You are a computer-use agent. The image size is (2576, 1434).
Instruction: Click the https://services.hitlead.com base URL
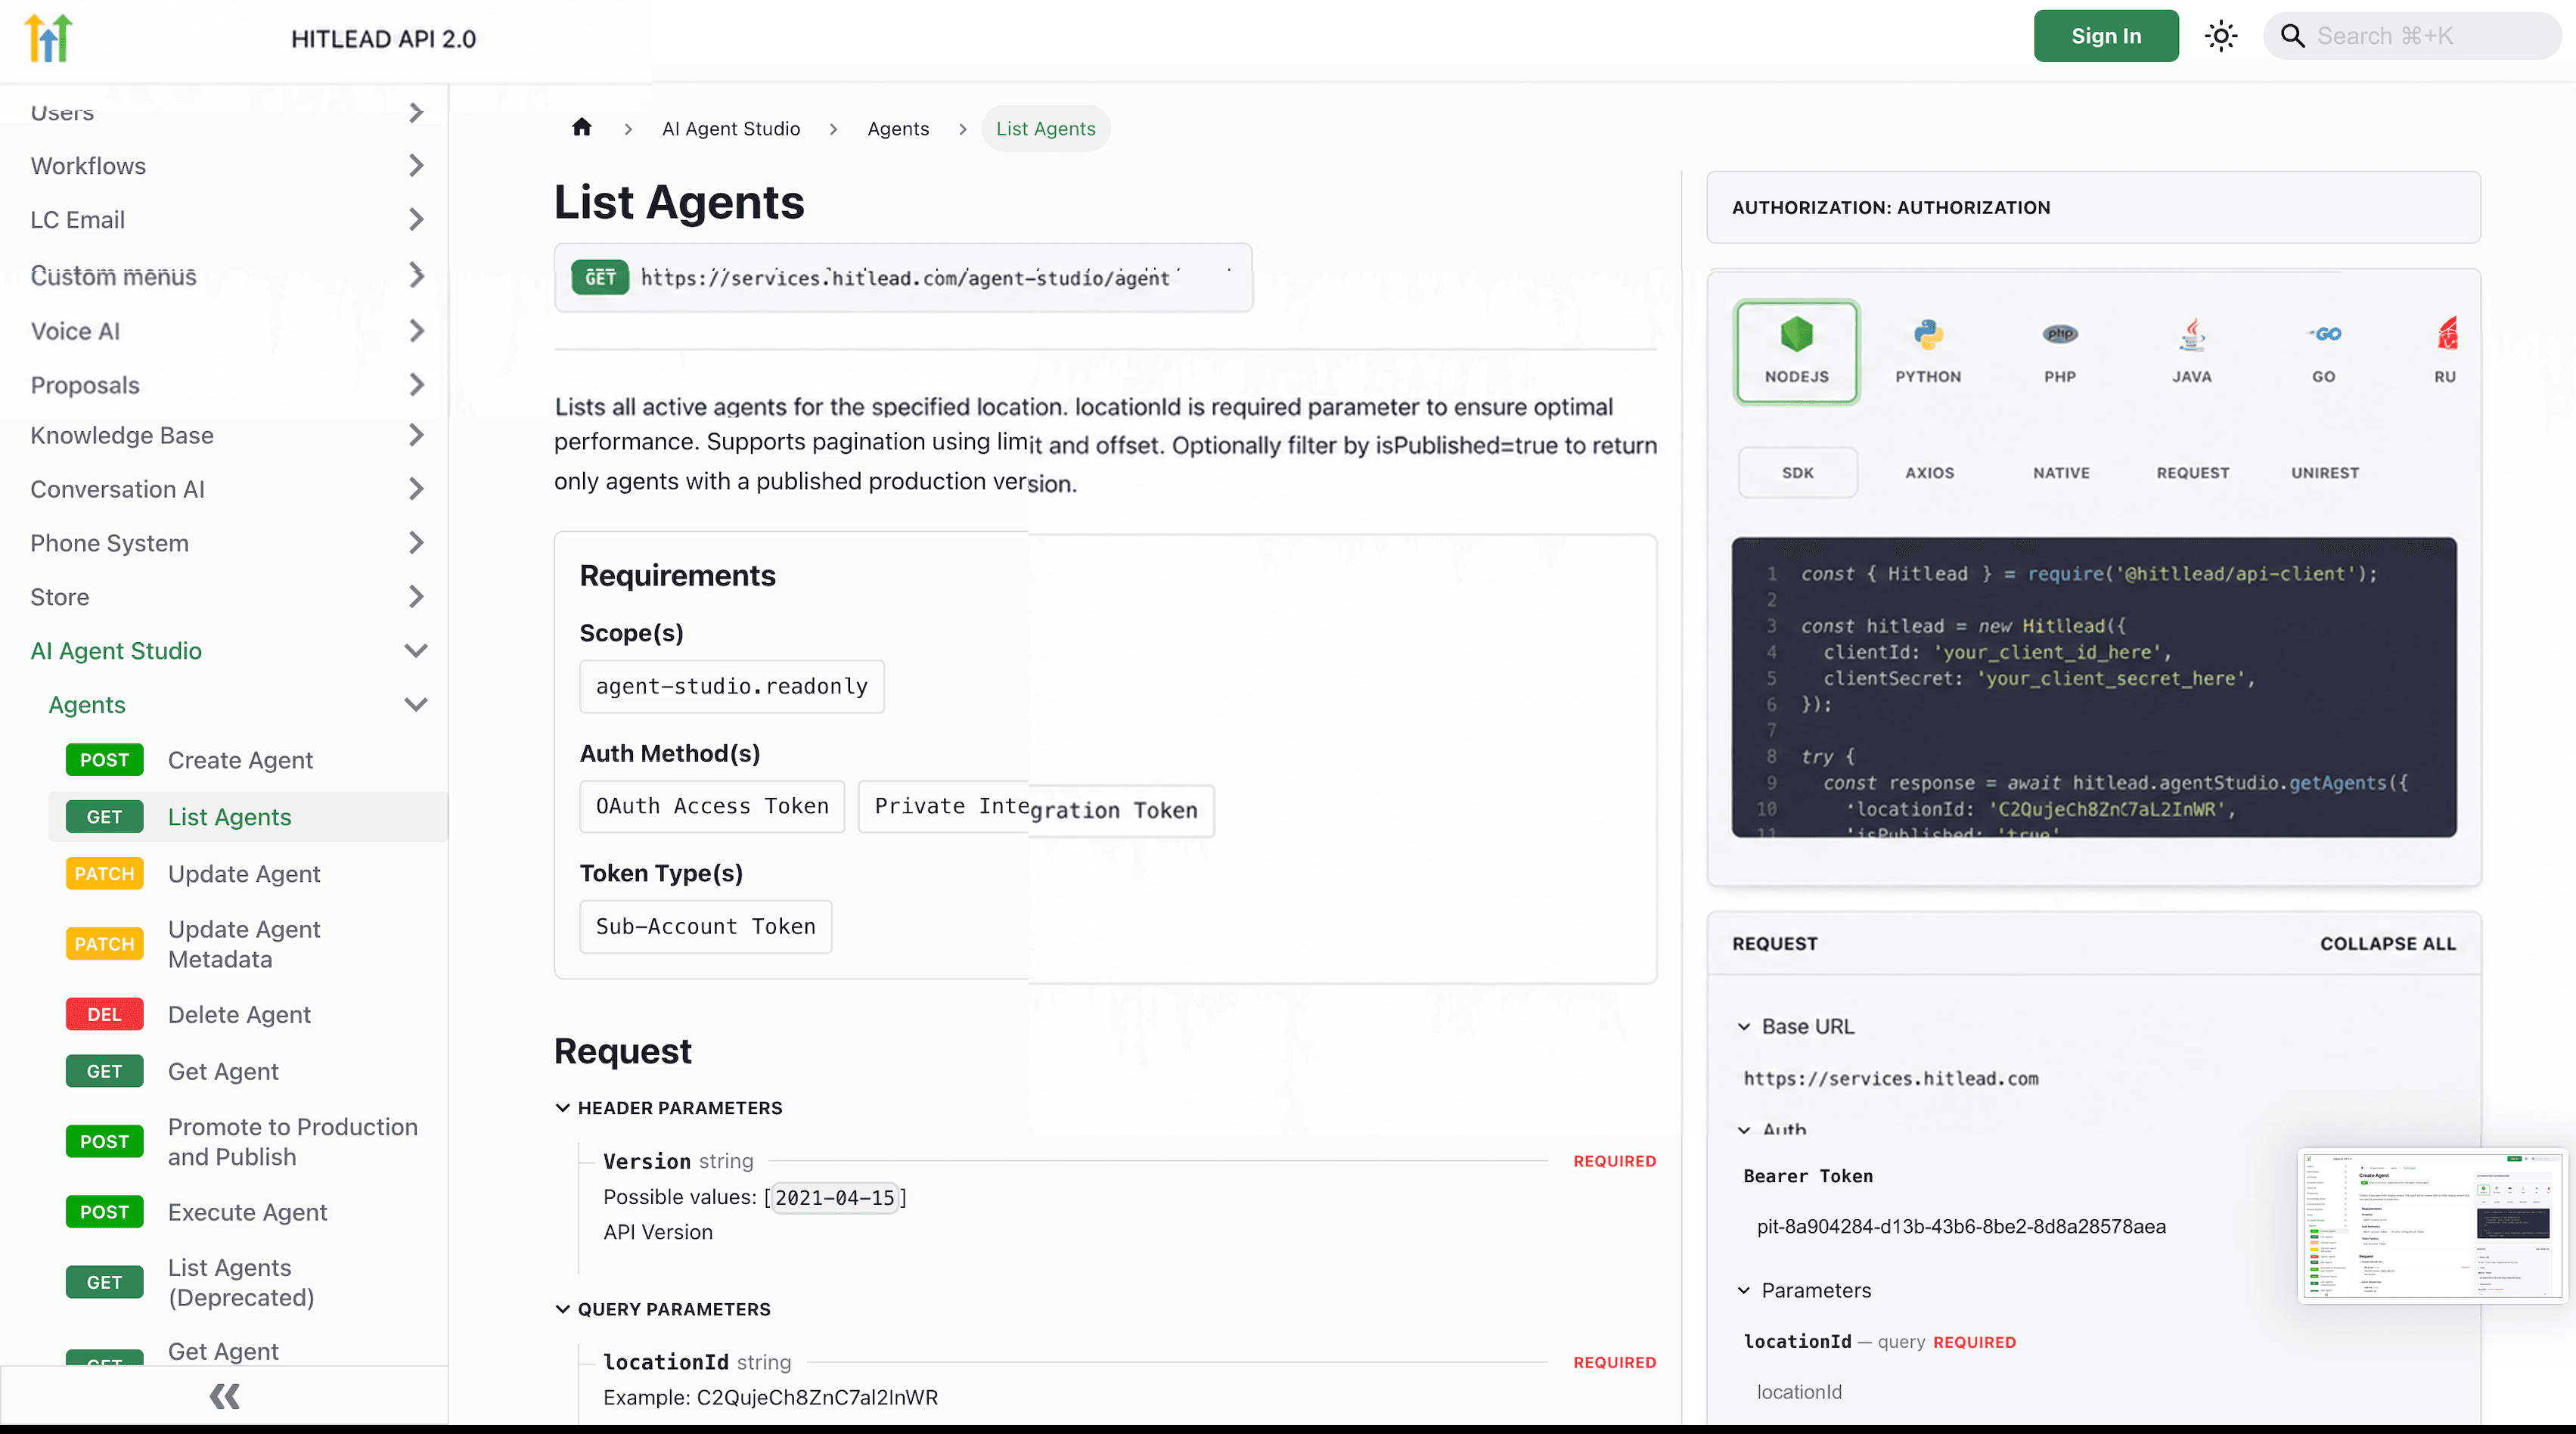coord(1891,1078)
